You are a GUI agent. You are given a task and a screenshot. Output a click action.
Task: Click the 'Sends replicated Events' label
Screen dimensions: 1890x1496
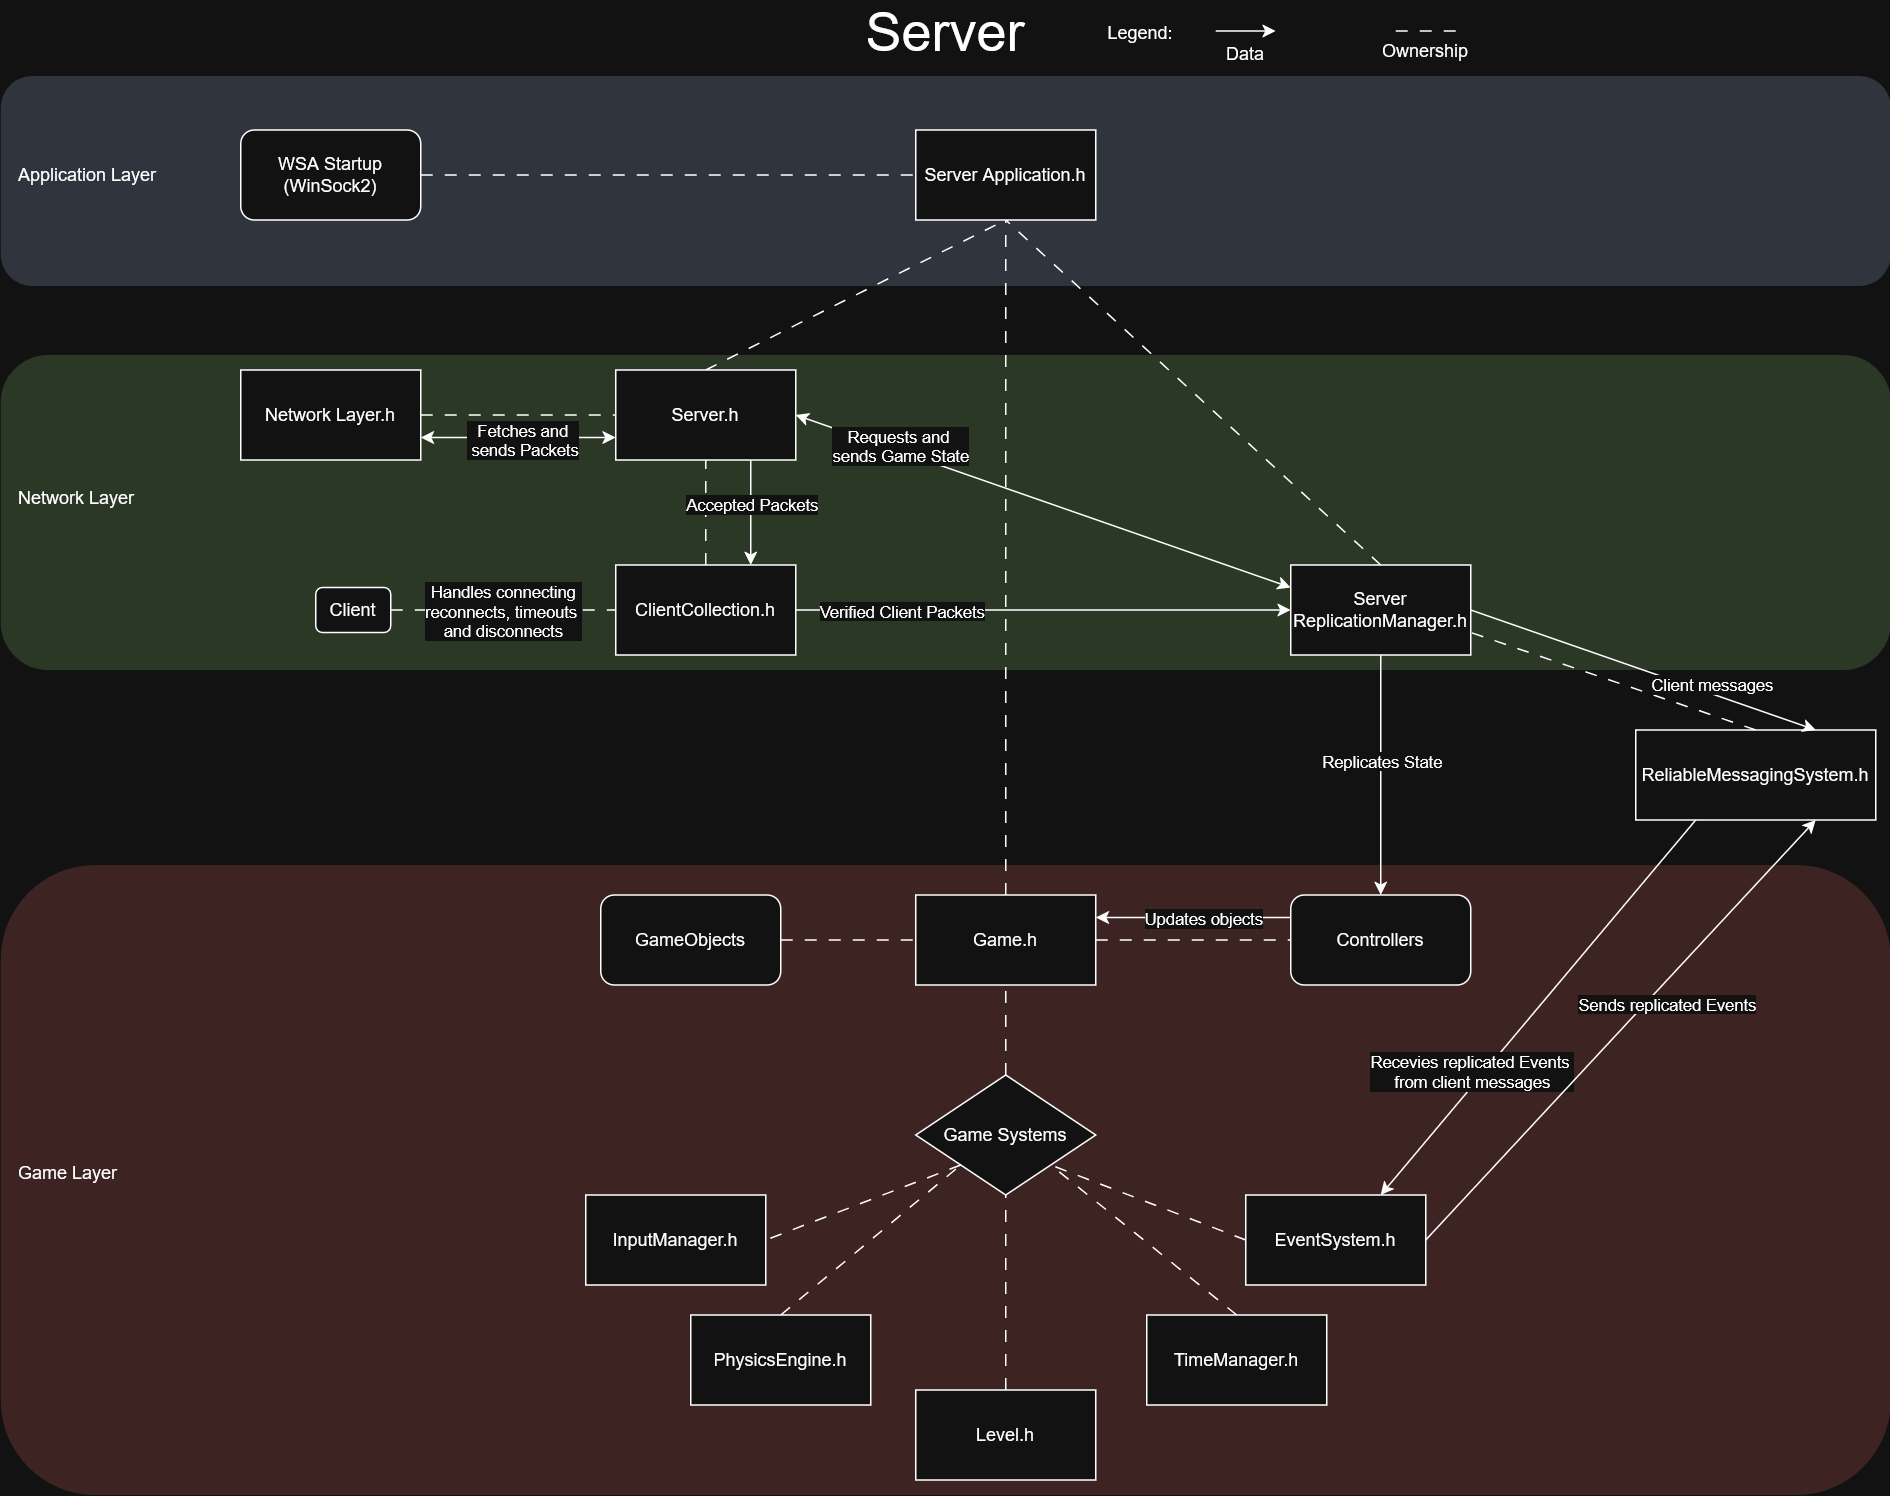pyautogui.click(x=1667, y=1005)
